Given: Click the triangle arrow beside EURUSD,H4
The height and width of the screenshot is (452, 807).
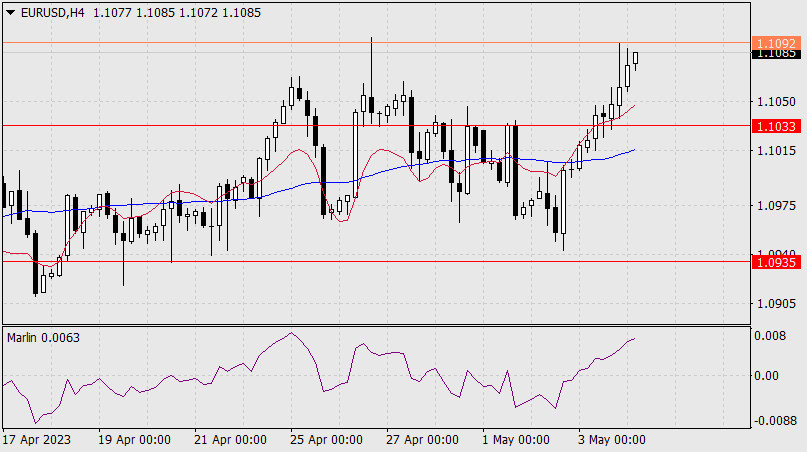Looking at the screenshot, I should 10,13.
